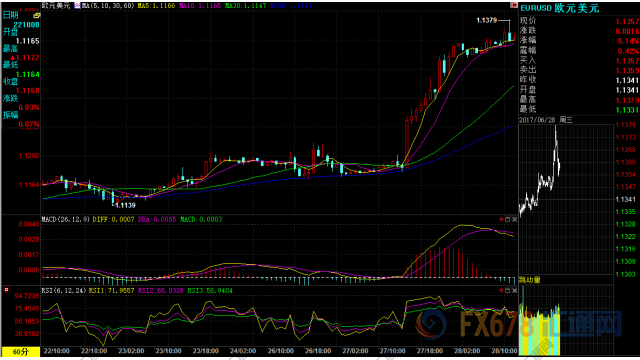Close the MACD indicator panel
This screenshot has width=640, height=360.
[514, 220]
